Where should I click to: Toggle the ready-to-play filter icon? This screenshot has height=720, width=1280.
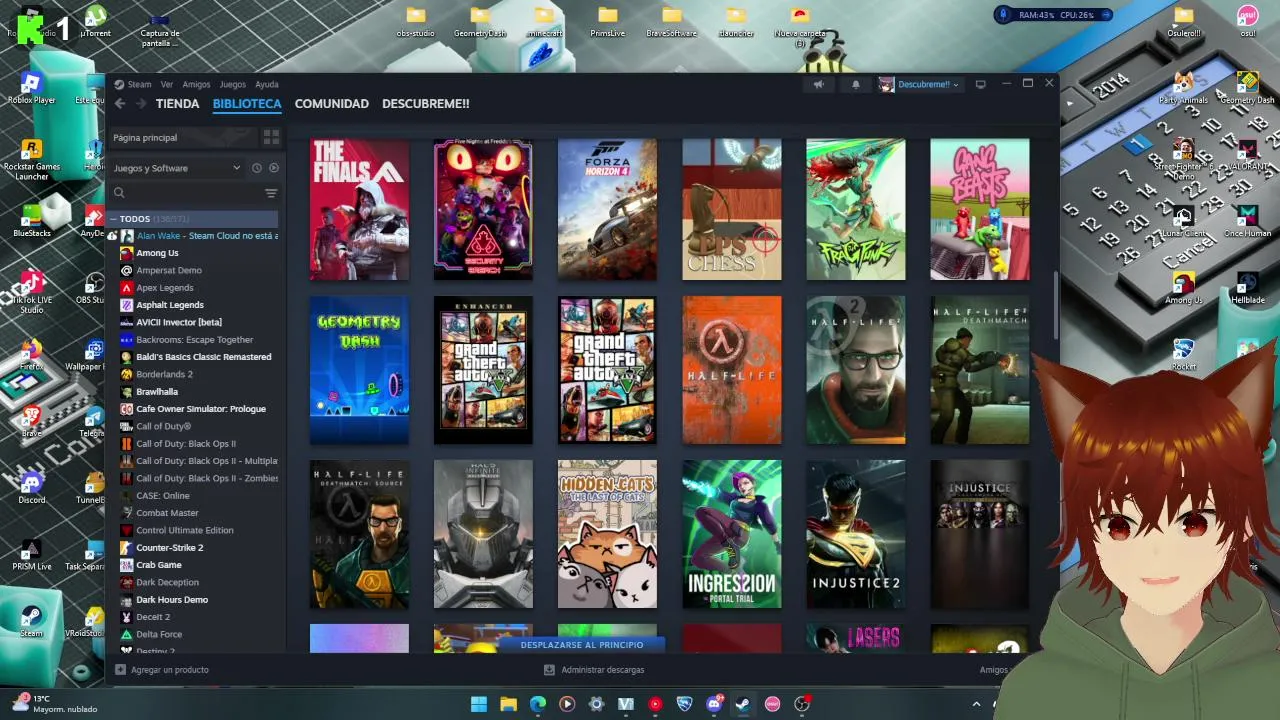tap(273, 168)
